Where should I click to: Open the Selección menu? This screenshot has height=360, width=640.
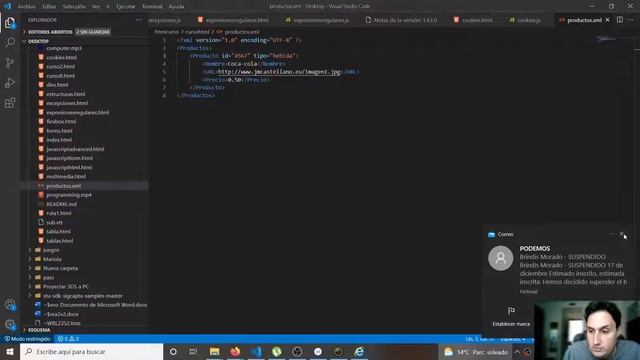74,7
